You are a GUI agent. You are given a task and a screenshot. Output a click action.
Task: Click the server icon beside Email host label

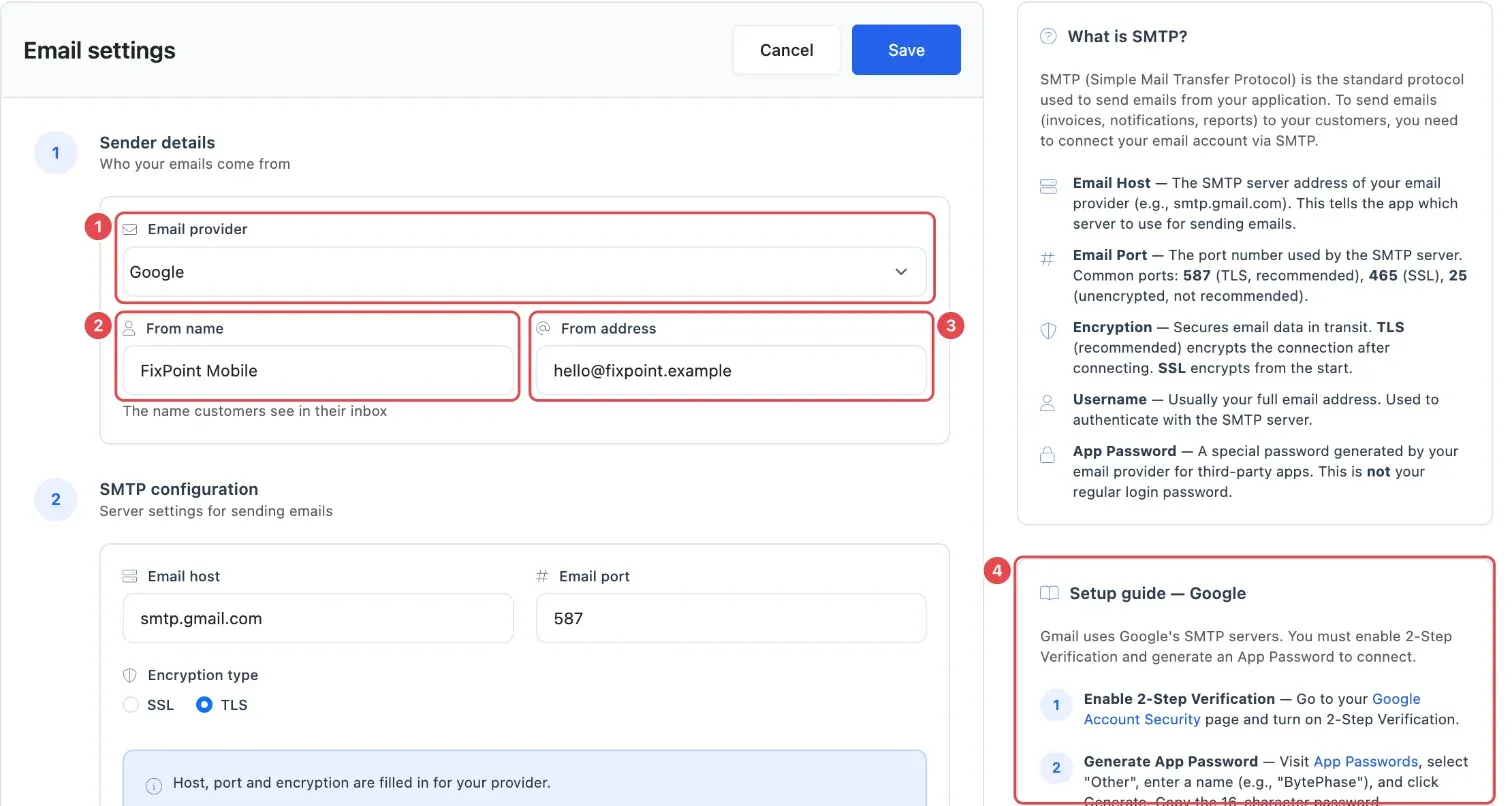(130, 576)
